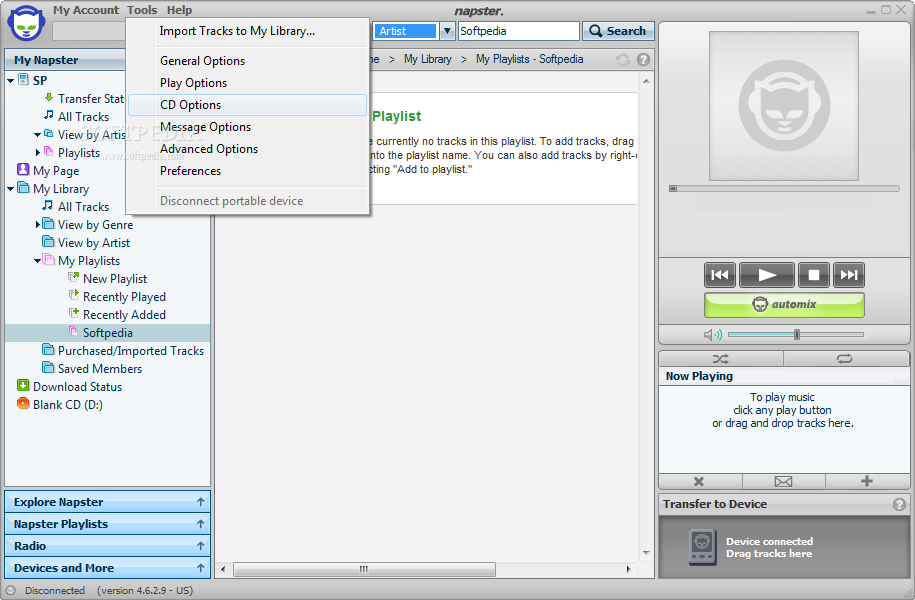Open the Artist search type dropdown arrow

pos(447,31)
